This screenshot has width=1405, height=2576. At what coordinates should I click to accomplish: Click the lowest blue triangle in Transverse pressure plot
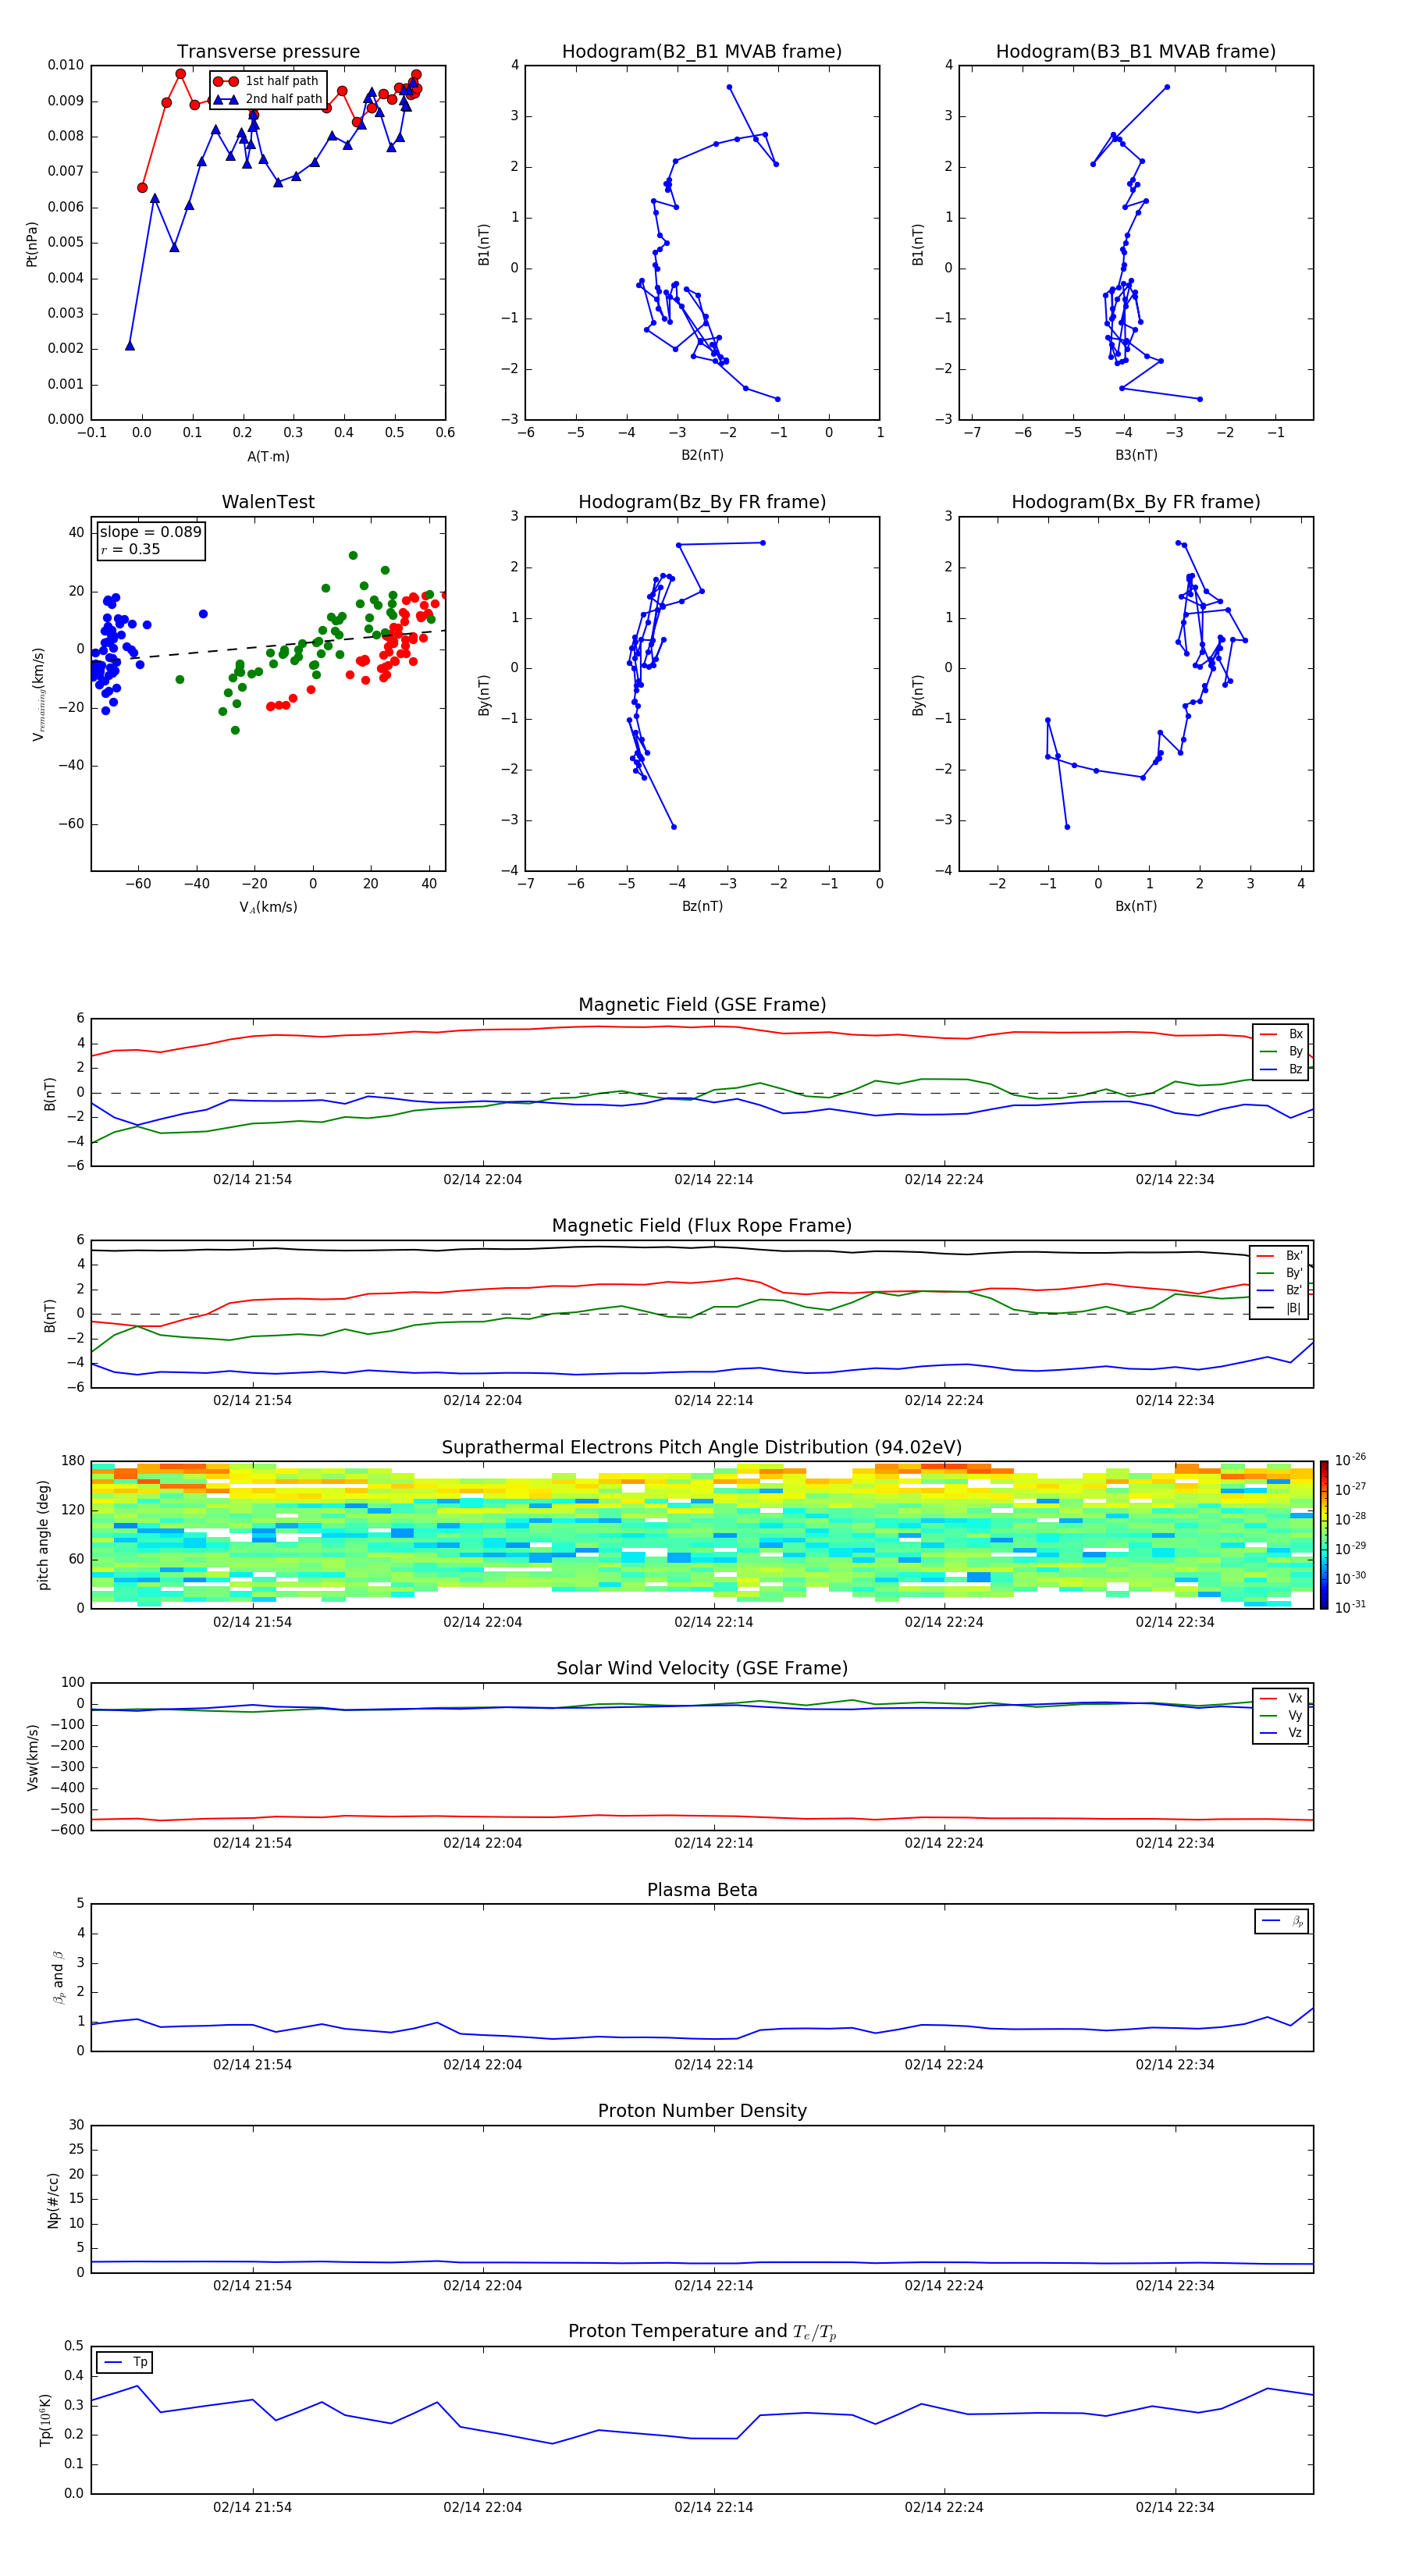tap(130, 346)
